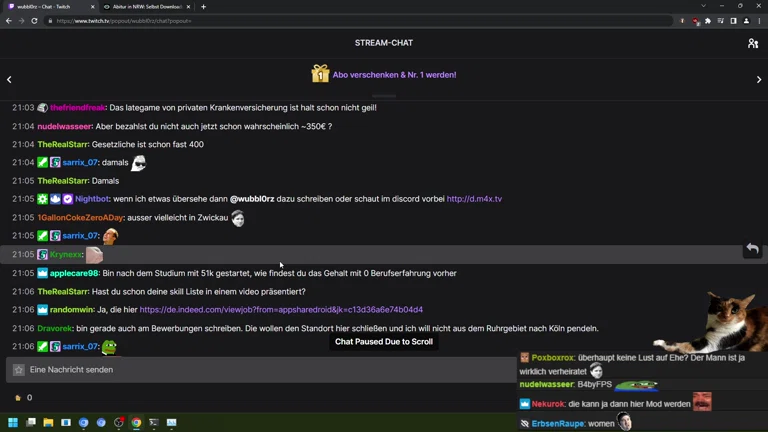
Task: Click username ErbsenRaupe in overlay chat
Action: (558, 424)
